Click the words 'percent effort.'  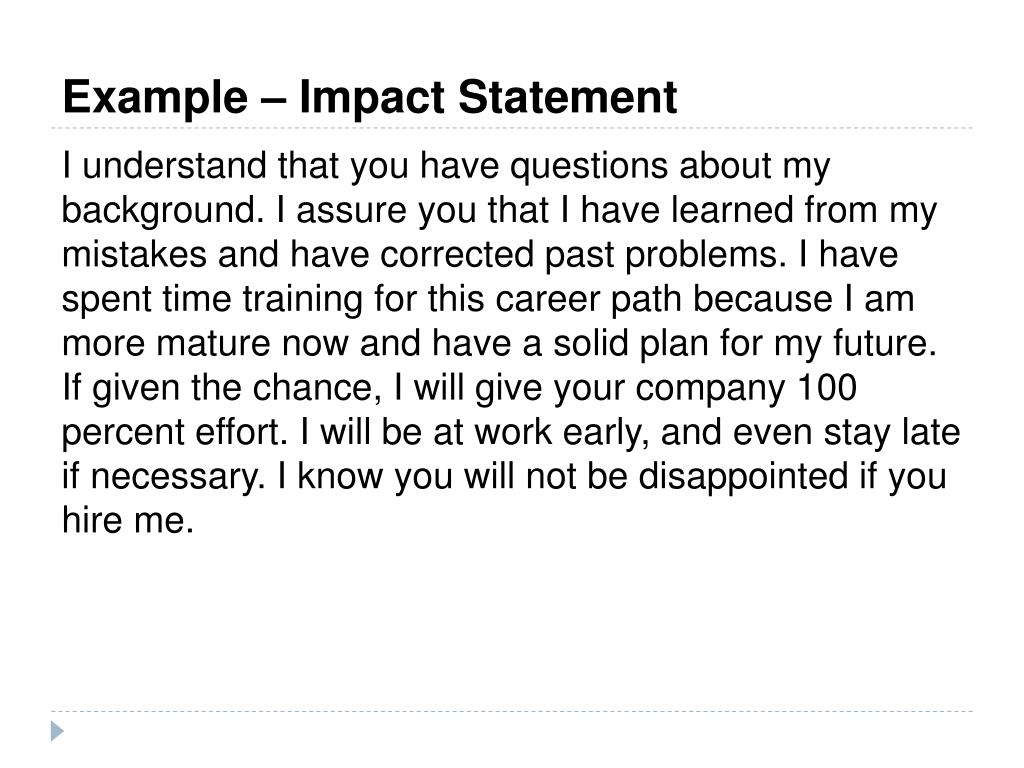click(175, 432)
